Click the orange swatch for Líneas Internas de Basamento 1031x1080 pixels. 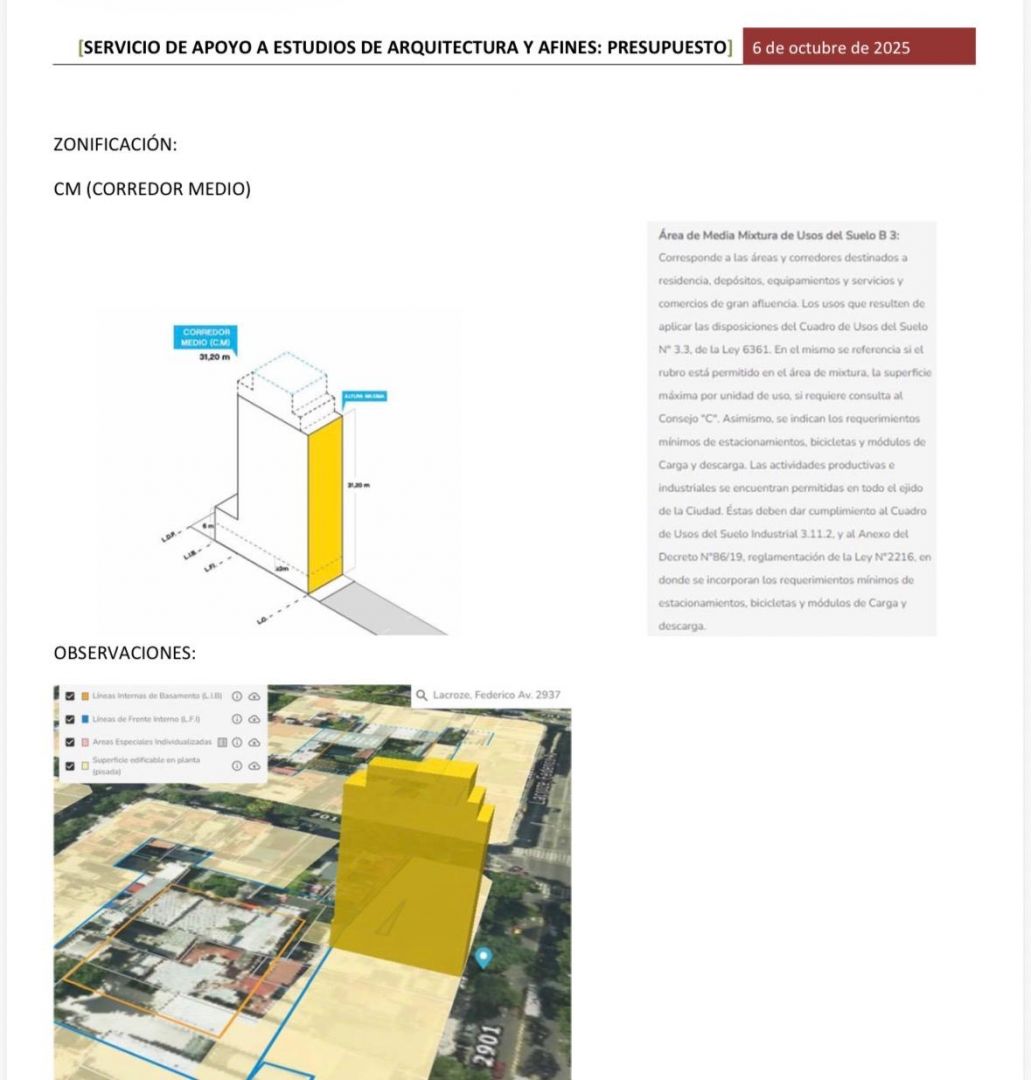pos(85,695)
